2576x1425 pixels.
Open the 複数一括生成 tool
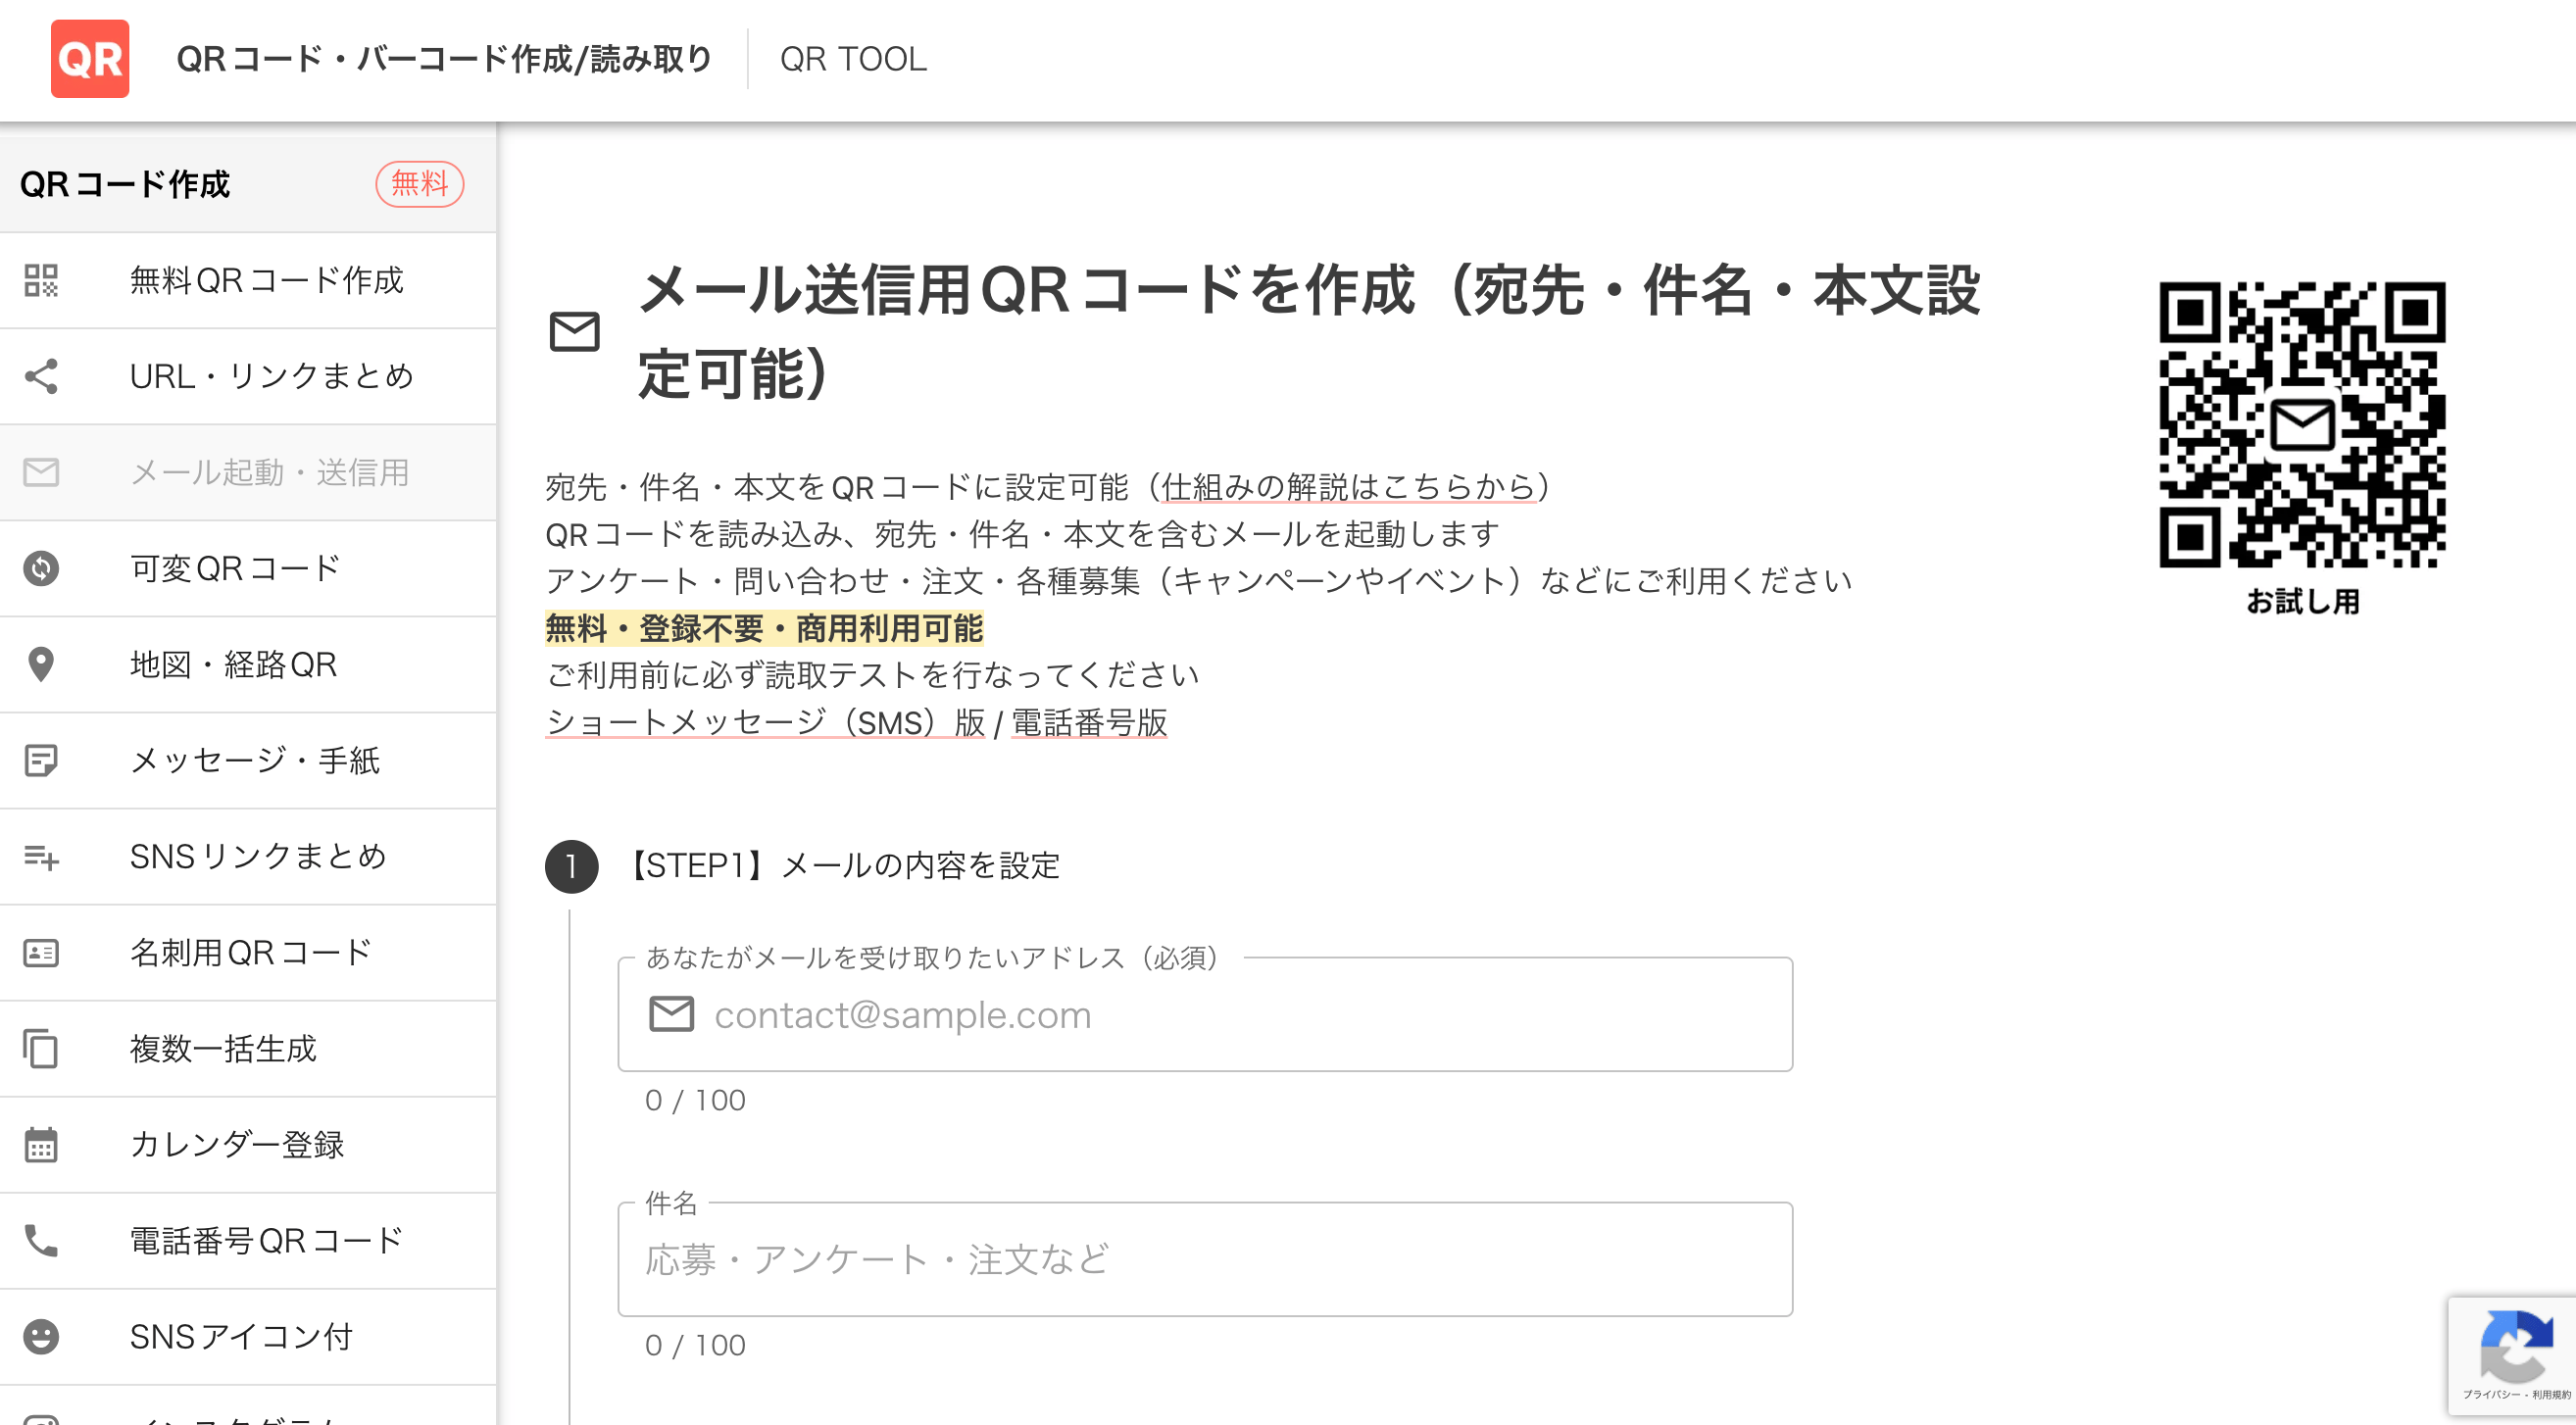tap(224, 1049)
